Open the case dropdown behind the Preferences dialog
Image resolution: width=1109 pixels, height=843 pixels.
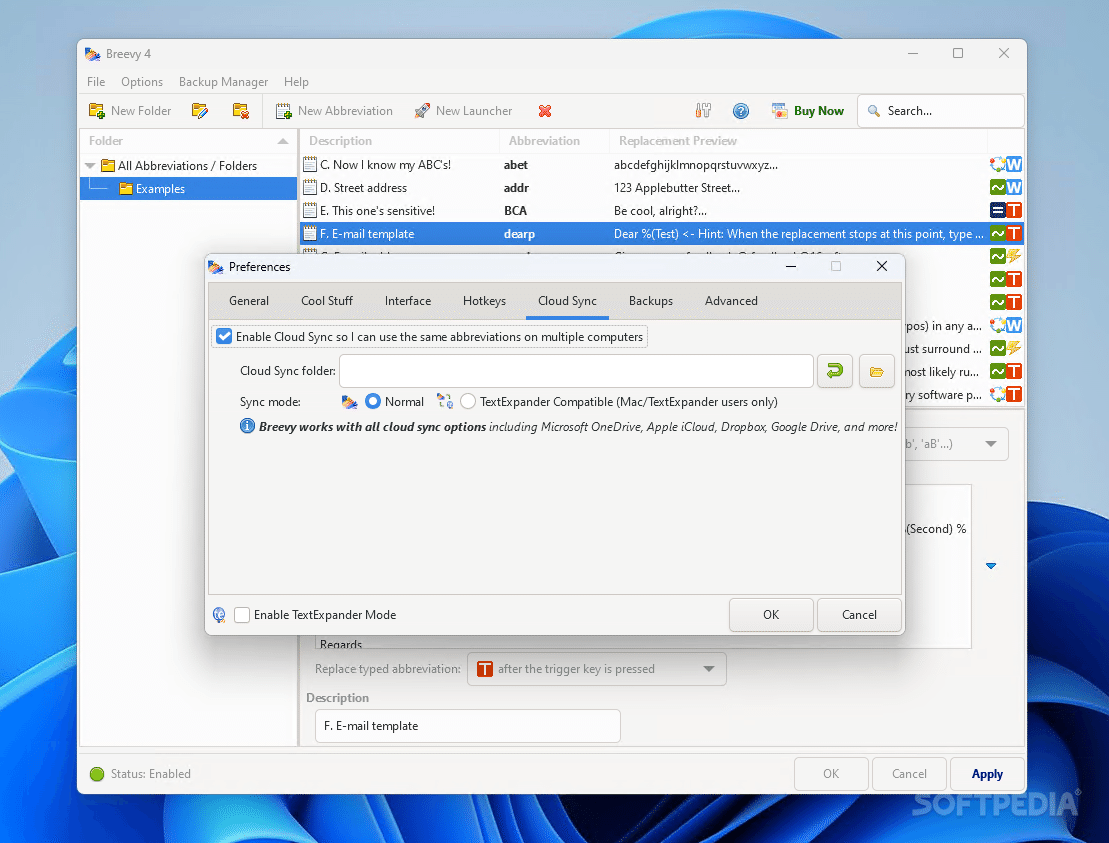coord(991,444)
